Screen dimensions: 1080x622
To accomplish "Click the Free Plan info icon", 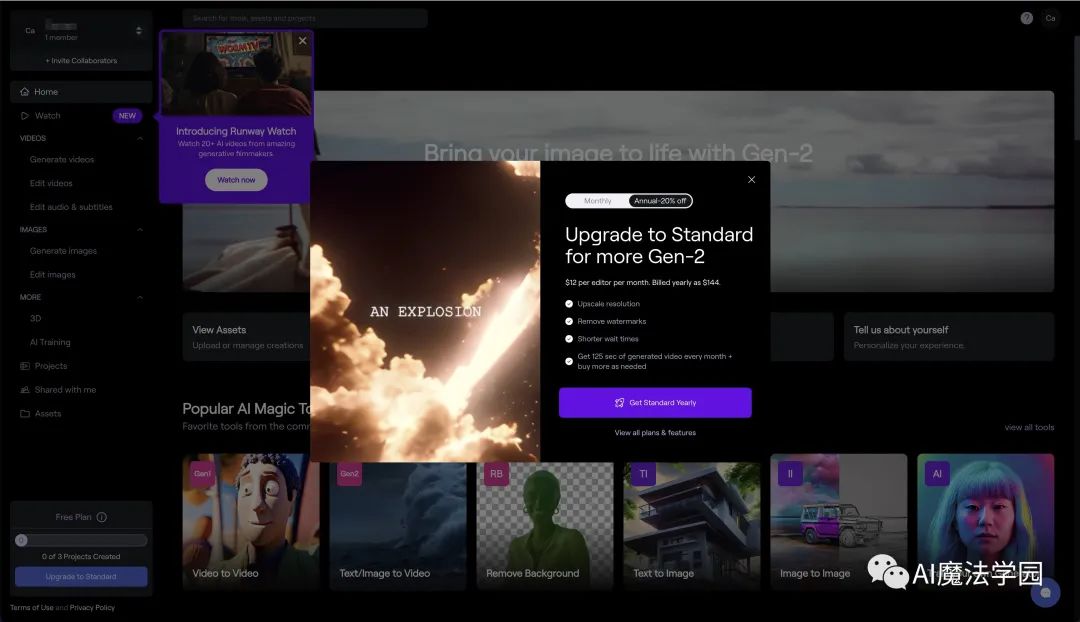I will click(101, 517).
